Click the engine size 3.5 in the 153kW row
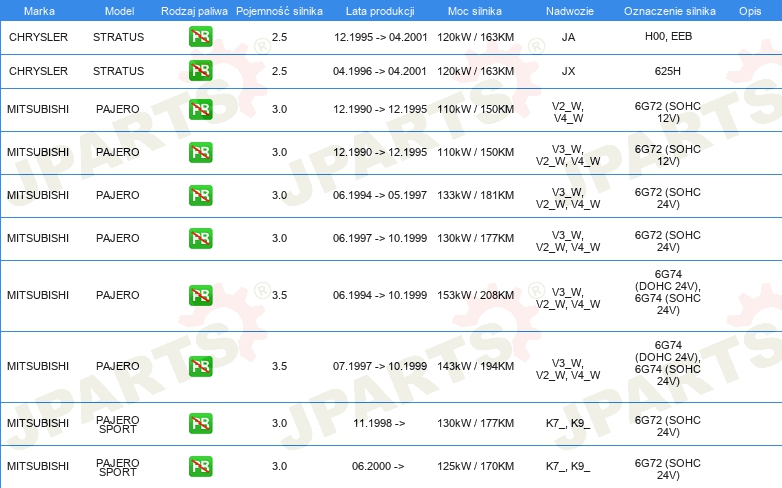The width and height of the screenshot is (782, 488). coord(279,295)
